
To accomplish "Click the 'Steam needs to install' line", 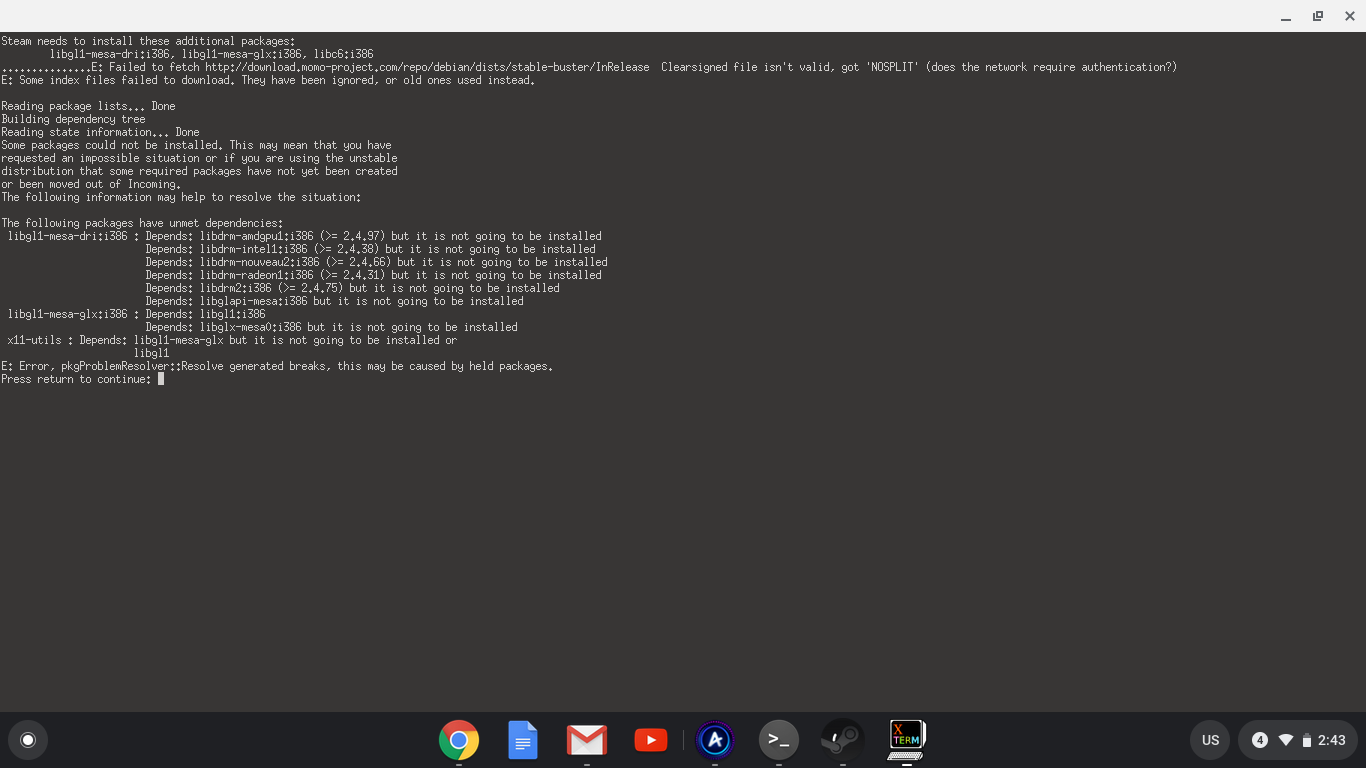I will click(148, 41).
